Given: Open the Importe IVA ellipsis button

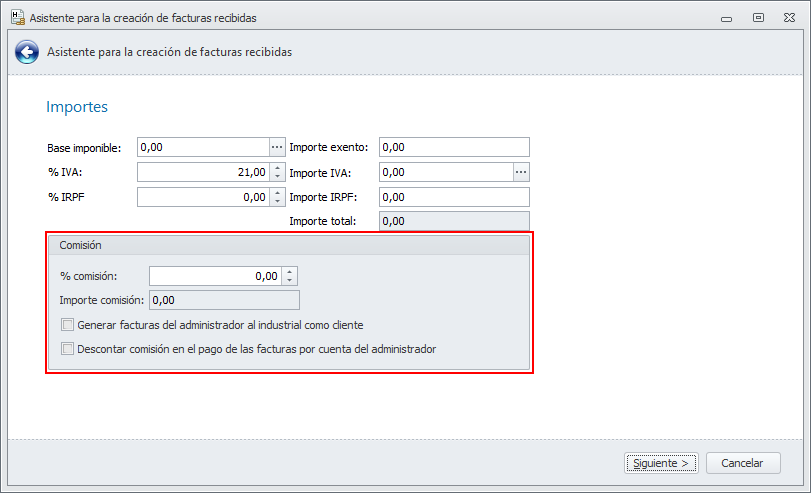Looking at the screenshot, I should click(x=521, y=172).
